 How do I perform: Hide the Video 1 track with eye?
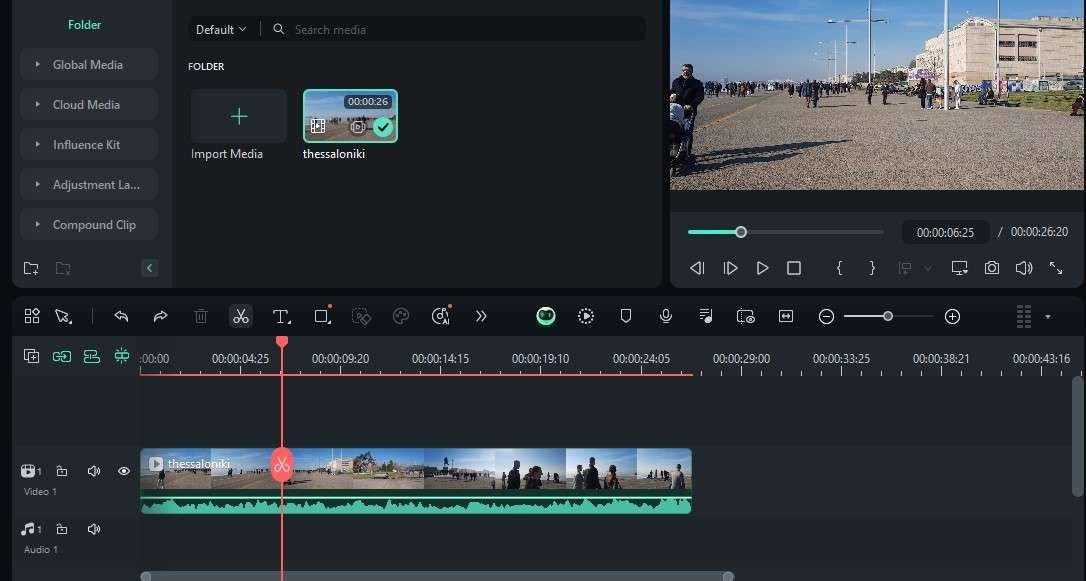[x=124, y=471]
